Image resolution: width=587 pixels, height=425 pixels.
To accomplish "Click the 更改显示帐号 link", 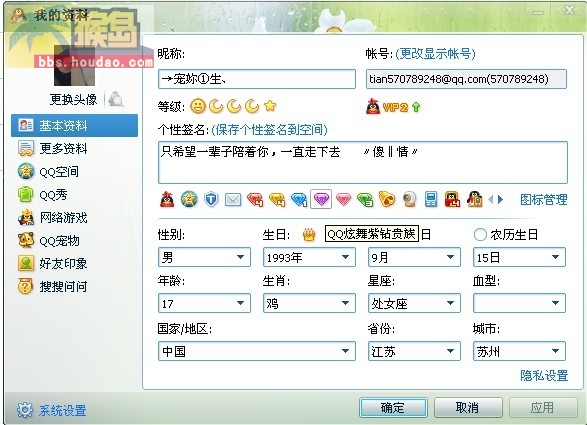I will pyautogui.click(x=435, y=54).
